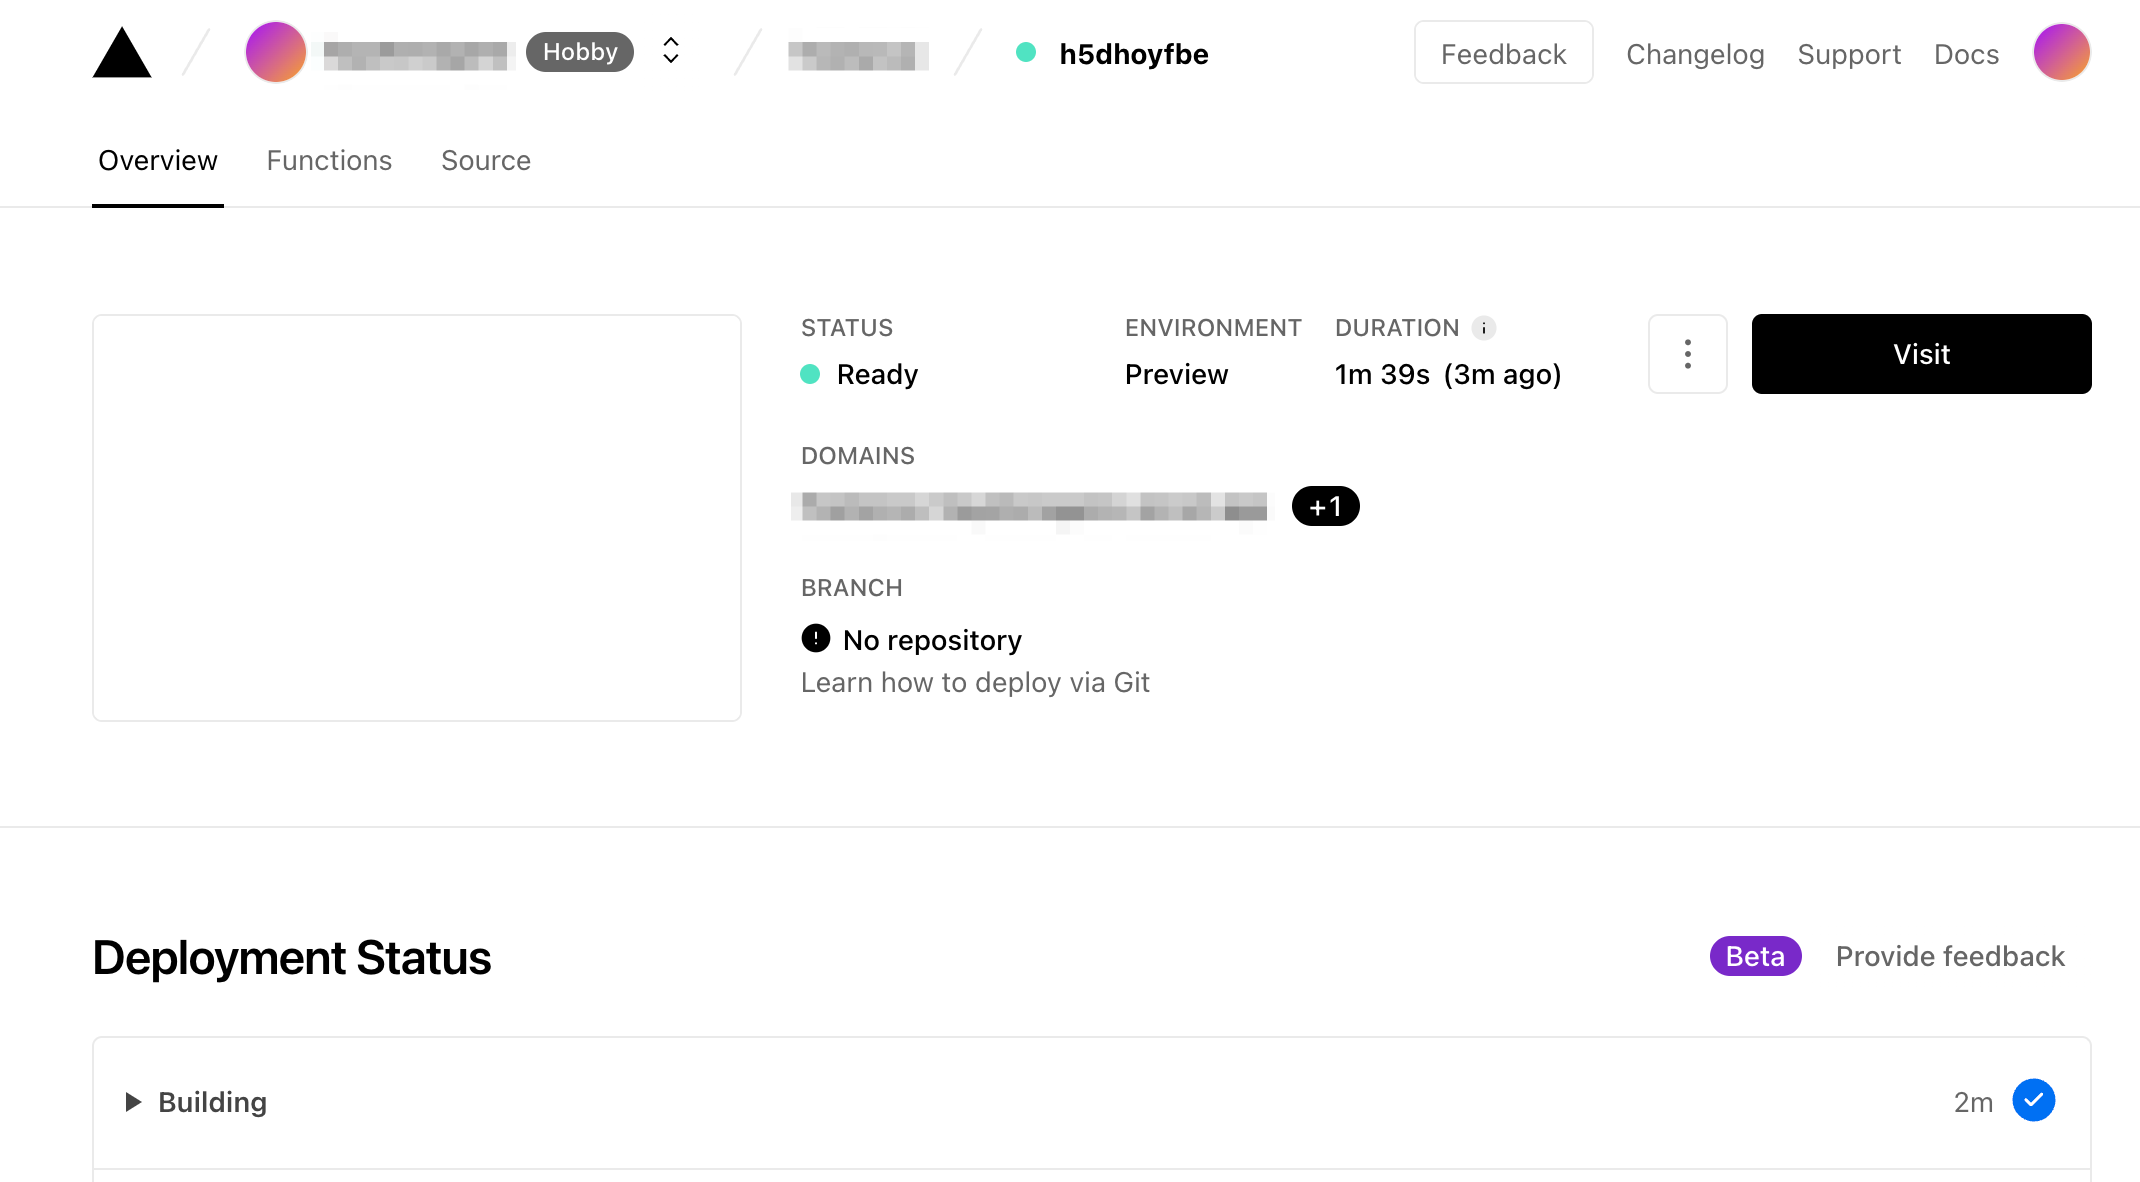Click the deployment preview thumbnail
This screenshot has width=2140, height=1182.
[417, 518]
